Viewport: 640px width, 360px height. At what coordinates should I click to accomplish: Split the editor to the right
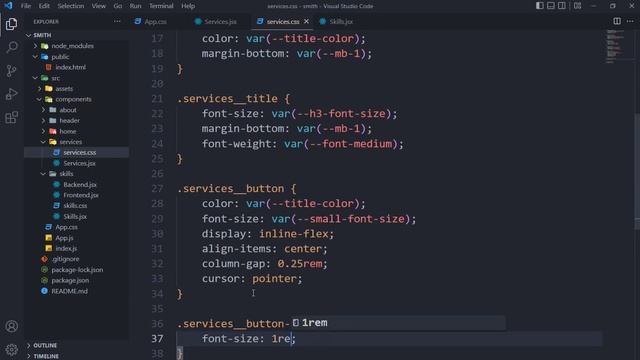tap(617, 21)
